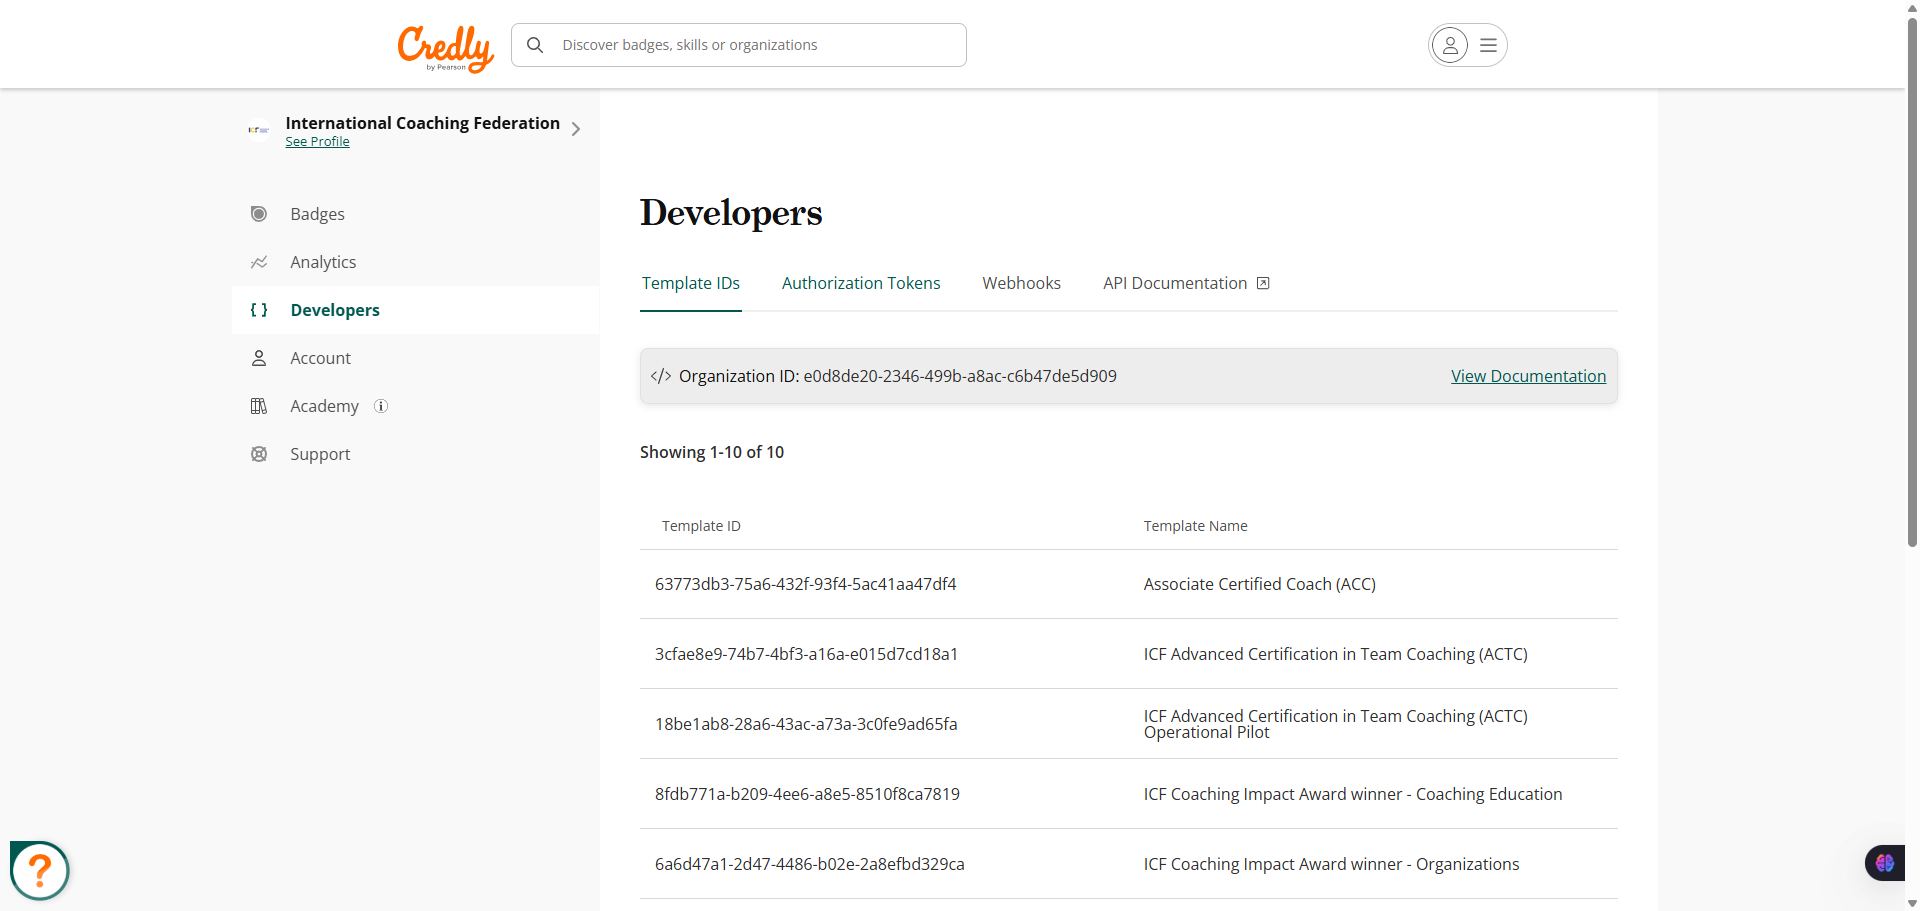Select template ID 3cfae8e9-74b7-4bf3-a16a-e015d7cd18a1
The image size is (1920, 911).
806,654
